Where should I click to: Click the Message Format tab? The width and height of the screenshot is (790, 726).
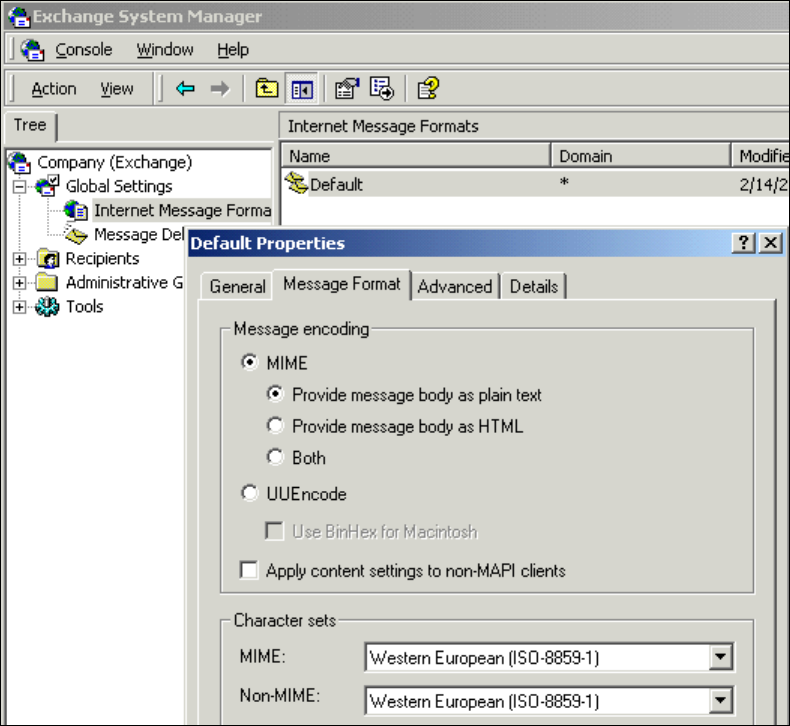[x=342, y=284]
